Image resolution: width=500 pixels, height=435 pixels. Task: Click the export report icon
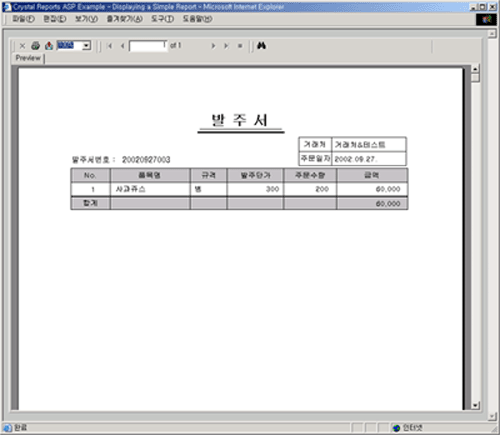49,46
